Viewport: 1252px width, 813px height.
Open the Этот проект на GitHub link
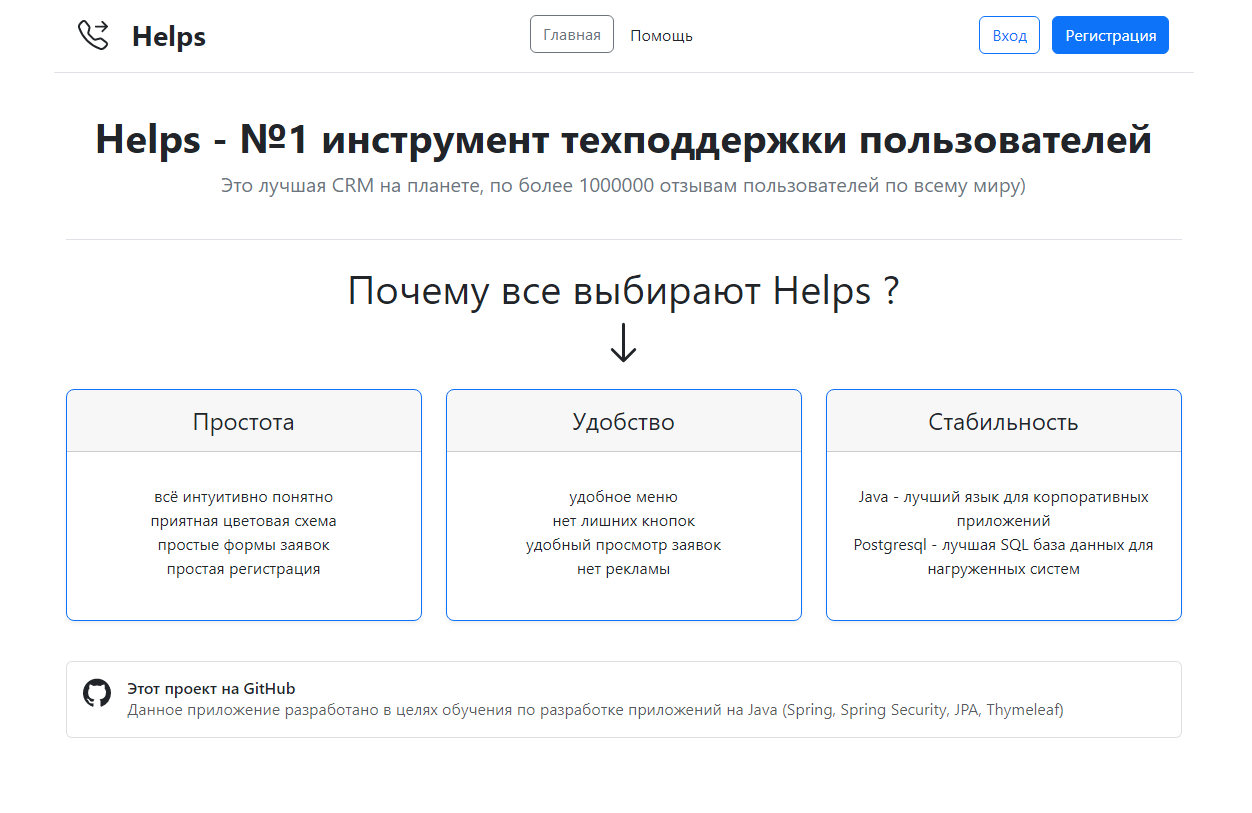point(210,688)
